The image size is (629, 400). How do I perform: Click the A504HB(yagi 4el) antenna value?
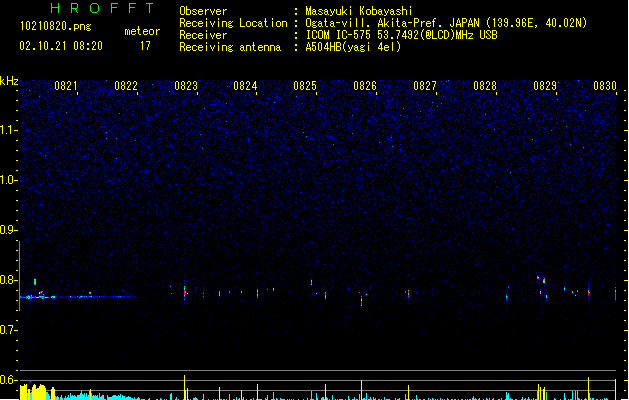(353, 47)
